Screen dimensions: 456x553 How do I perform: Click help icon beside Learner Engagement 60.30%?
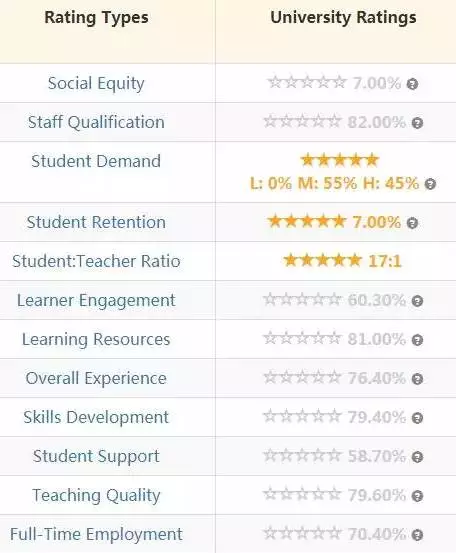[x=417, y=301]
